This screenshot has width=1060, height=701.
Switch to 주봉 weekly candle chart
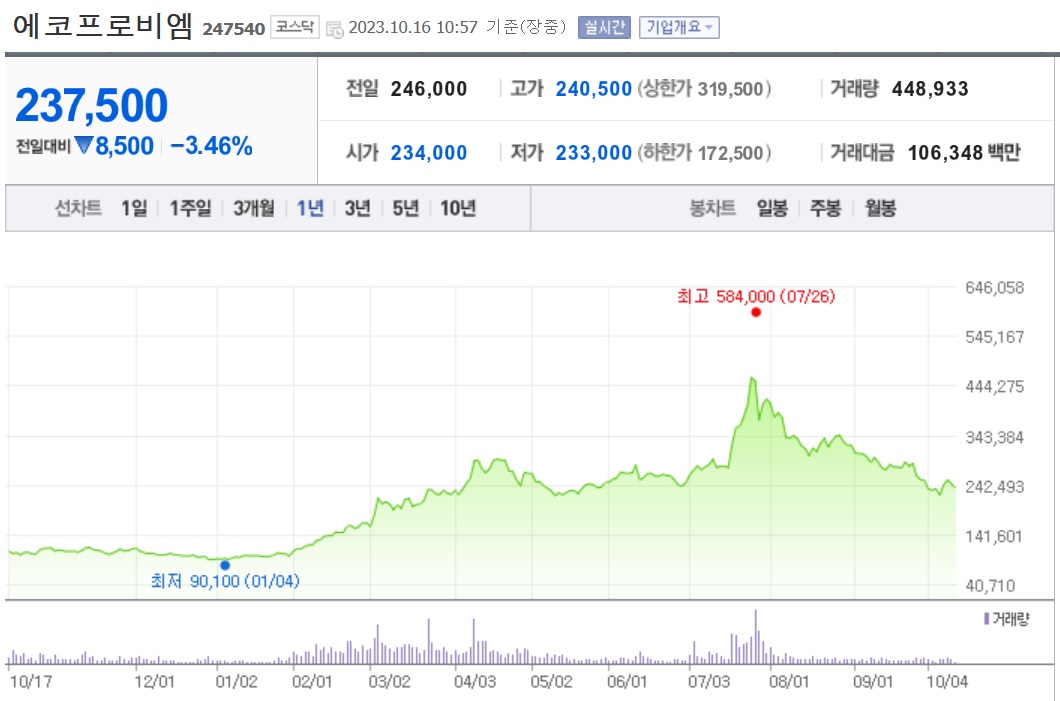point(825,208)
